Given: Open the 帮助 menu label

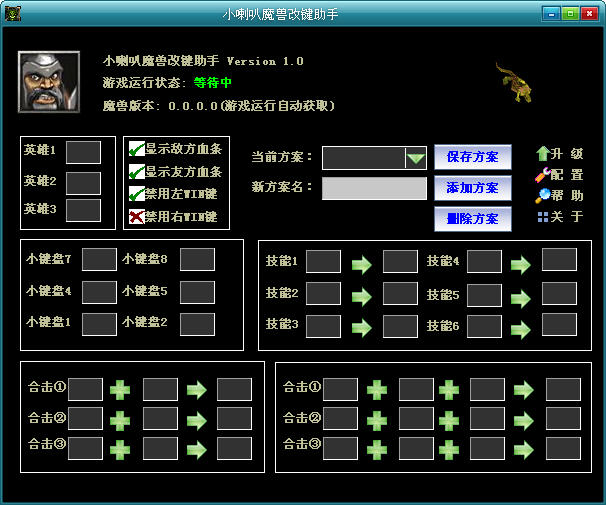Looking at the screenshot, I should tap(567, 196).
